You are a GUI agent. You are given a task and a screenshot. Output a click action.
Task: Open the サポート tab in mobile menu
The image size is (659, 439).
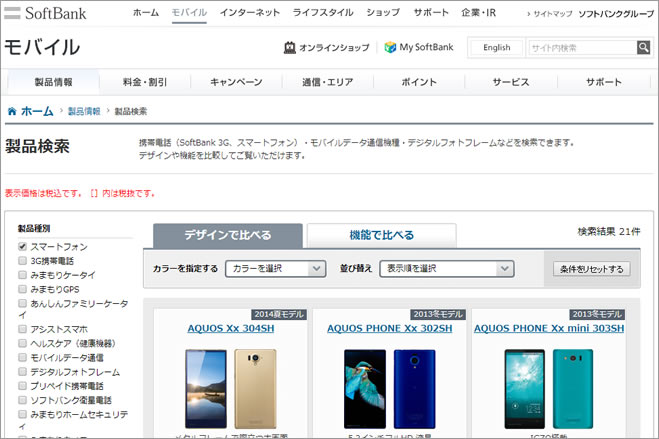pos(604,82)
